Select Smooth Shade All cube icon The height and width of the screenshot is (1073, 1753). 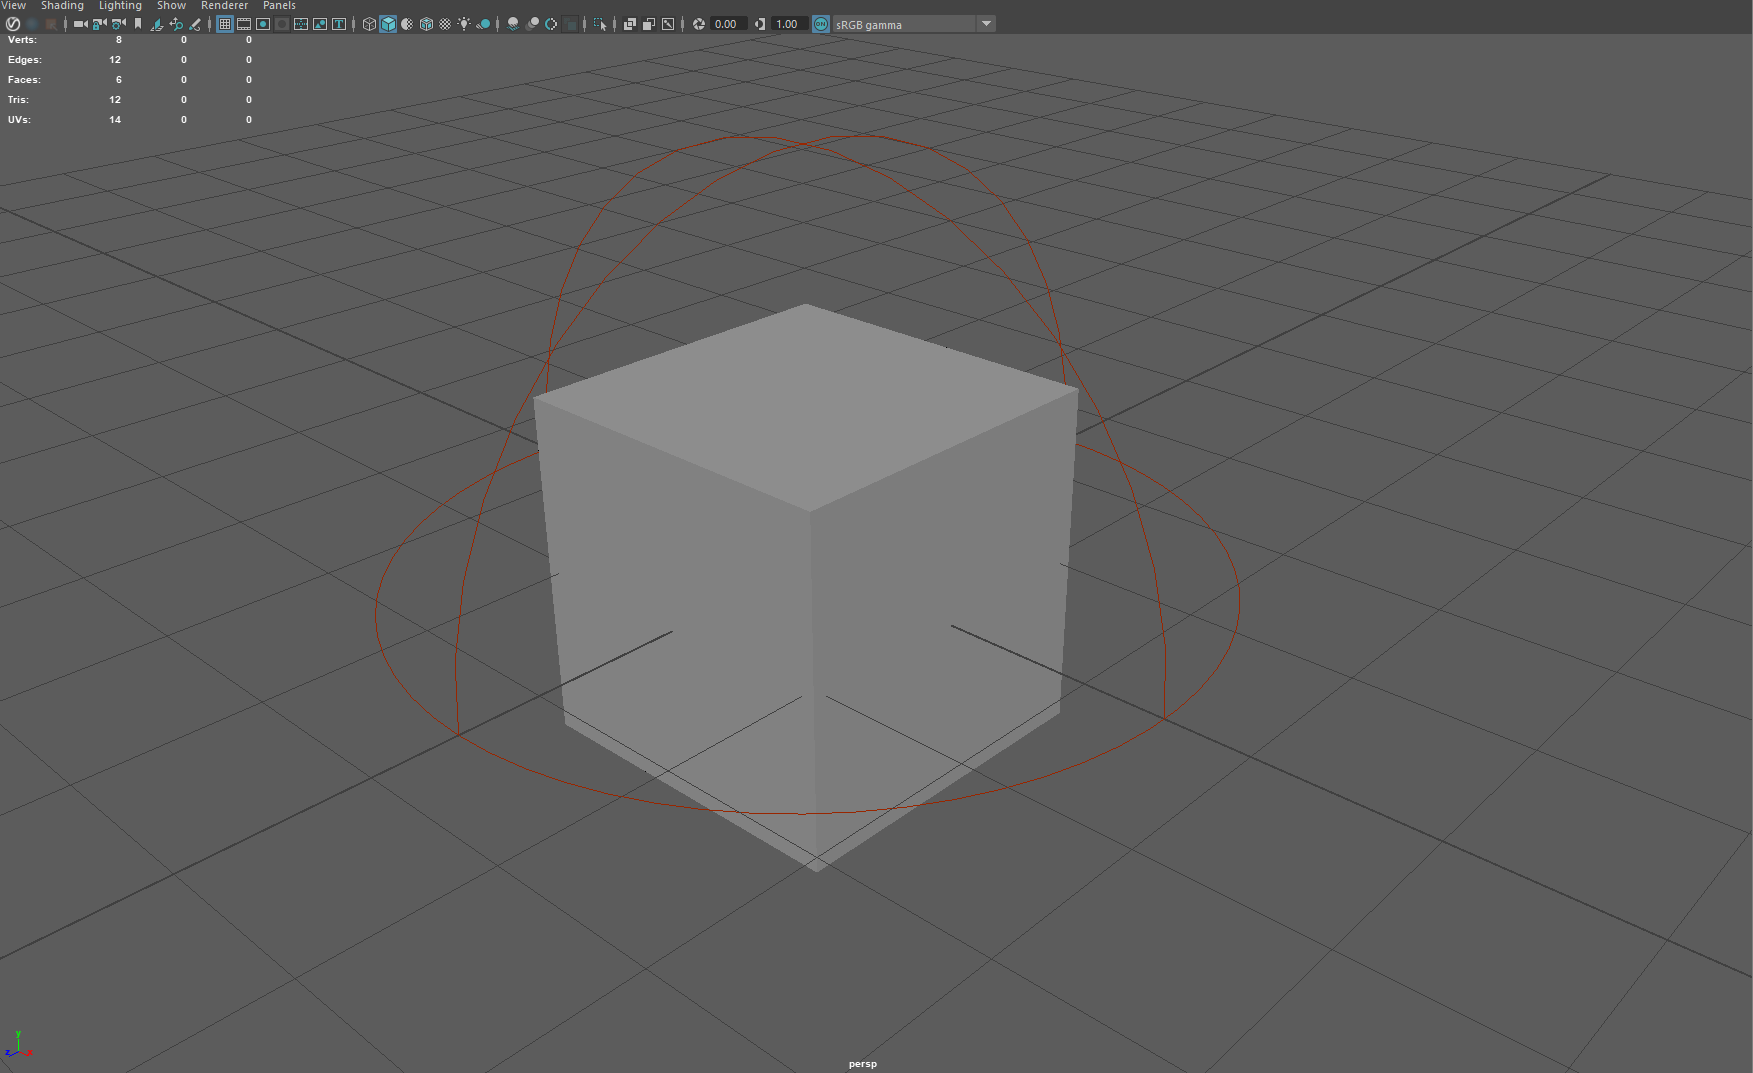tap(388, 24)
